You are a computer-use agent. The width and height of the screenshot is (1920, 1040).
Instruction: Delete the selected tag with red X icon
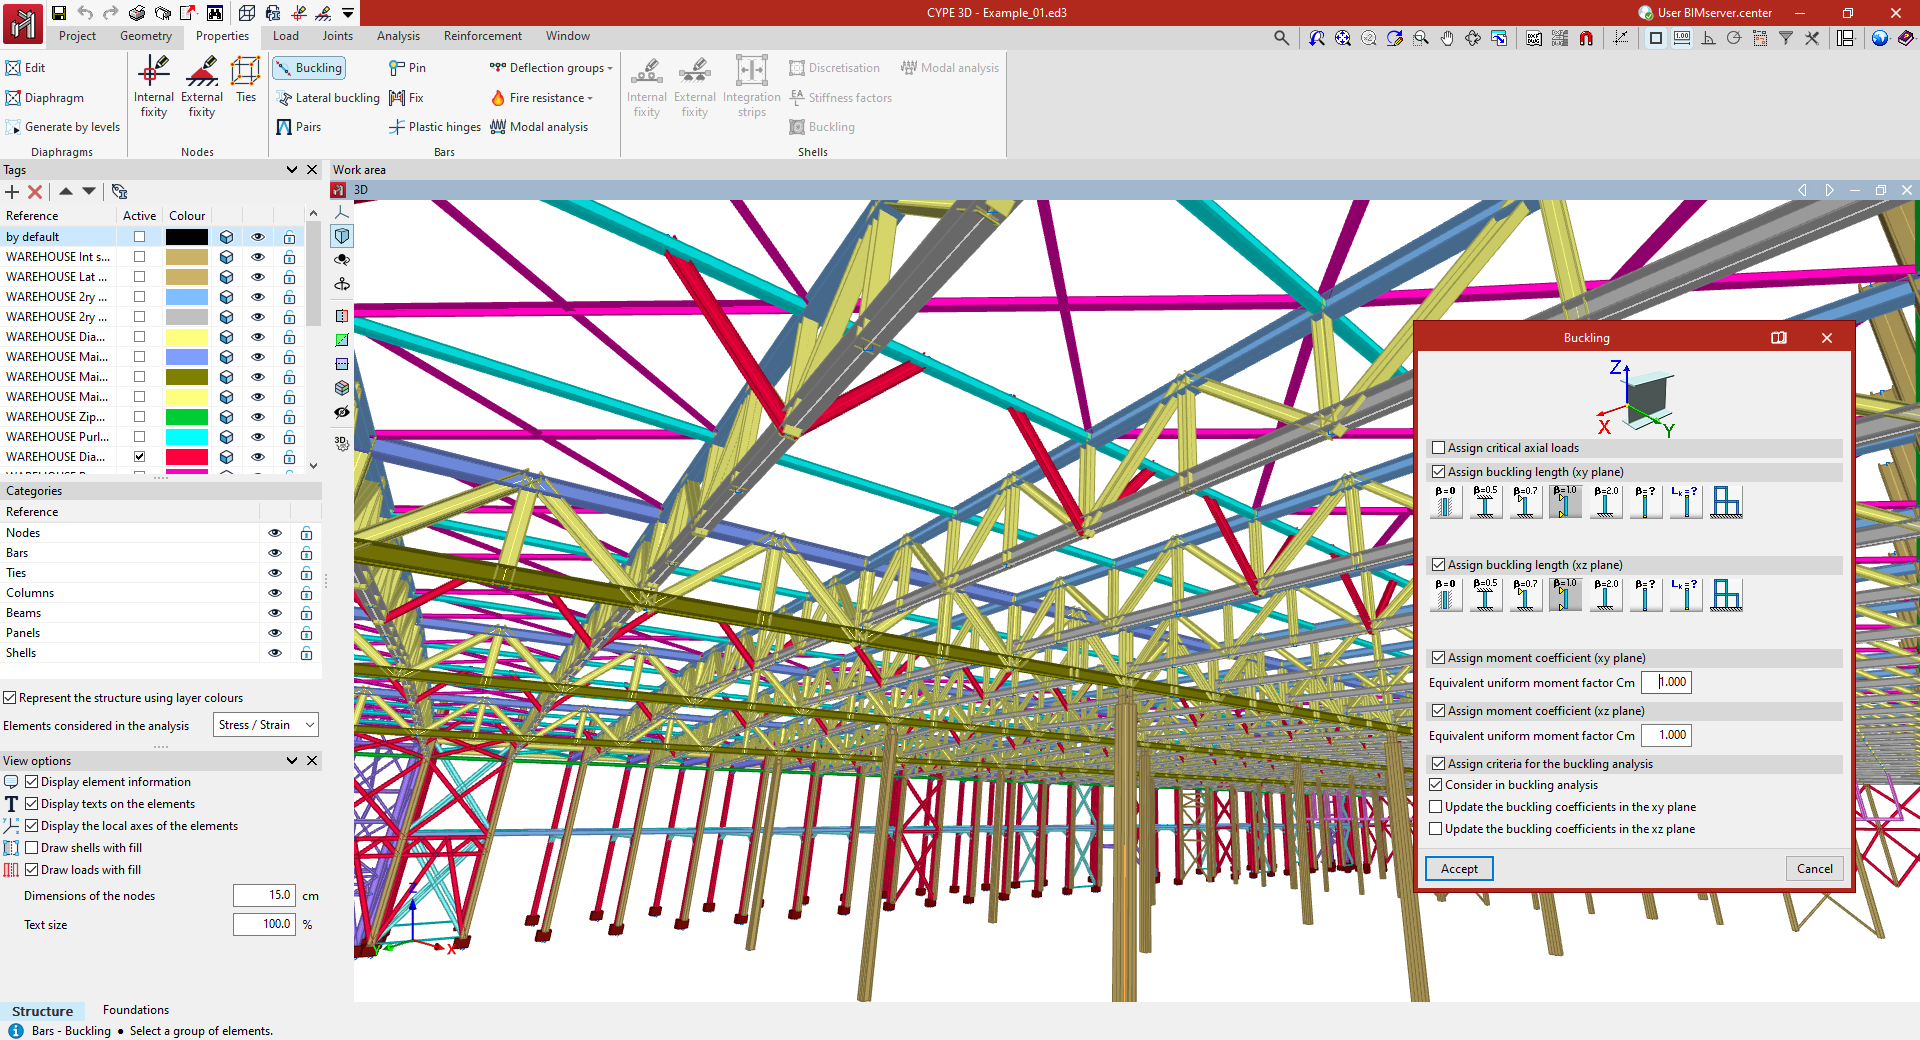[35, 192]
